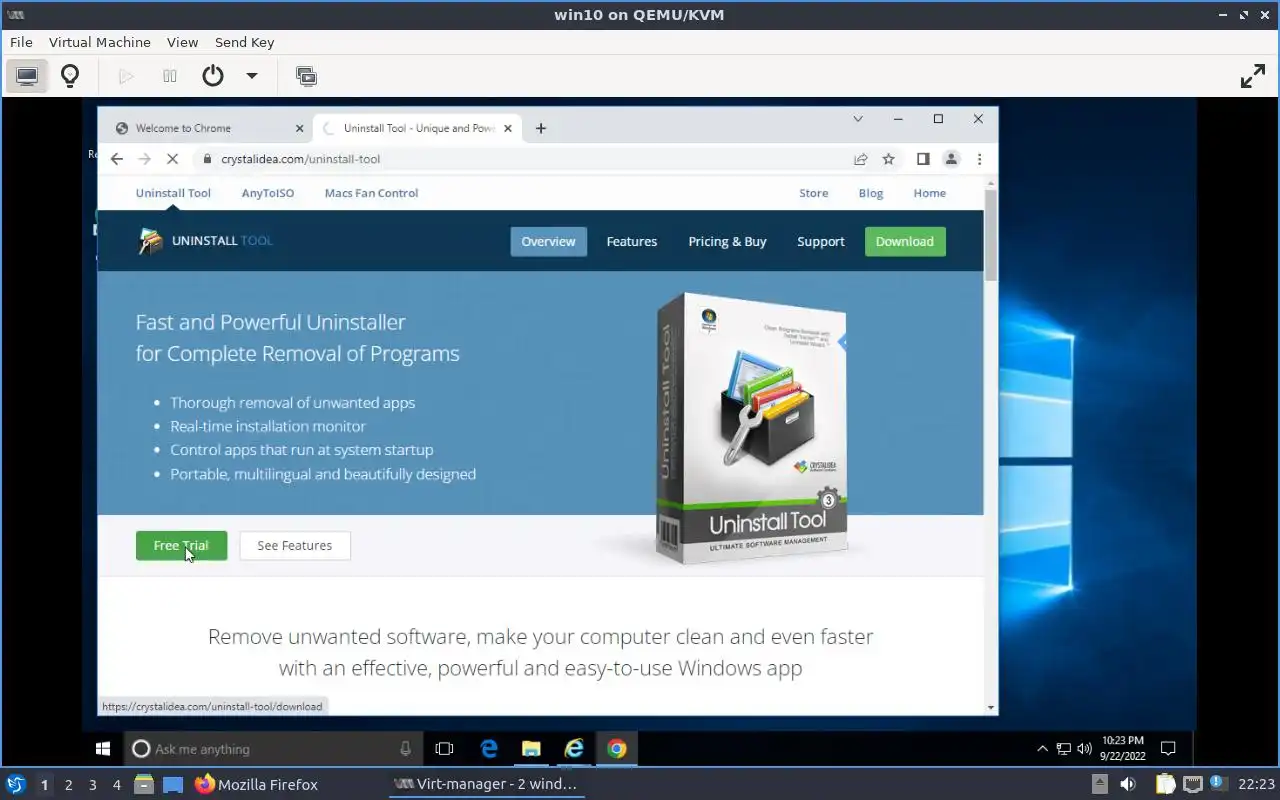Open a new Chrome tab
Viewport: 1280px width, 800px height.
tap(540, 128)
